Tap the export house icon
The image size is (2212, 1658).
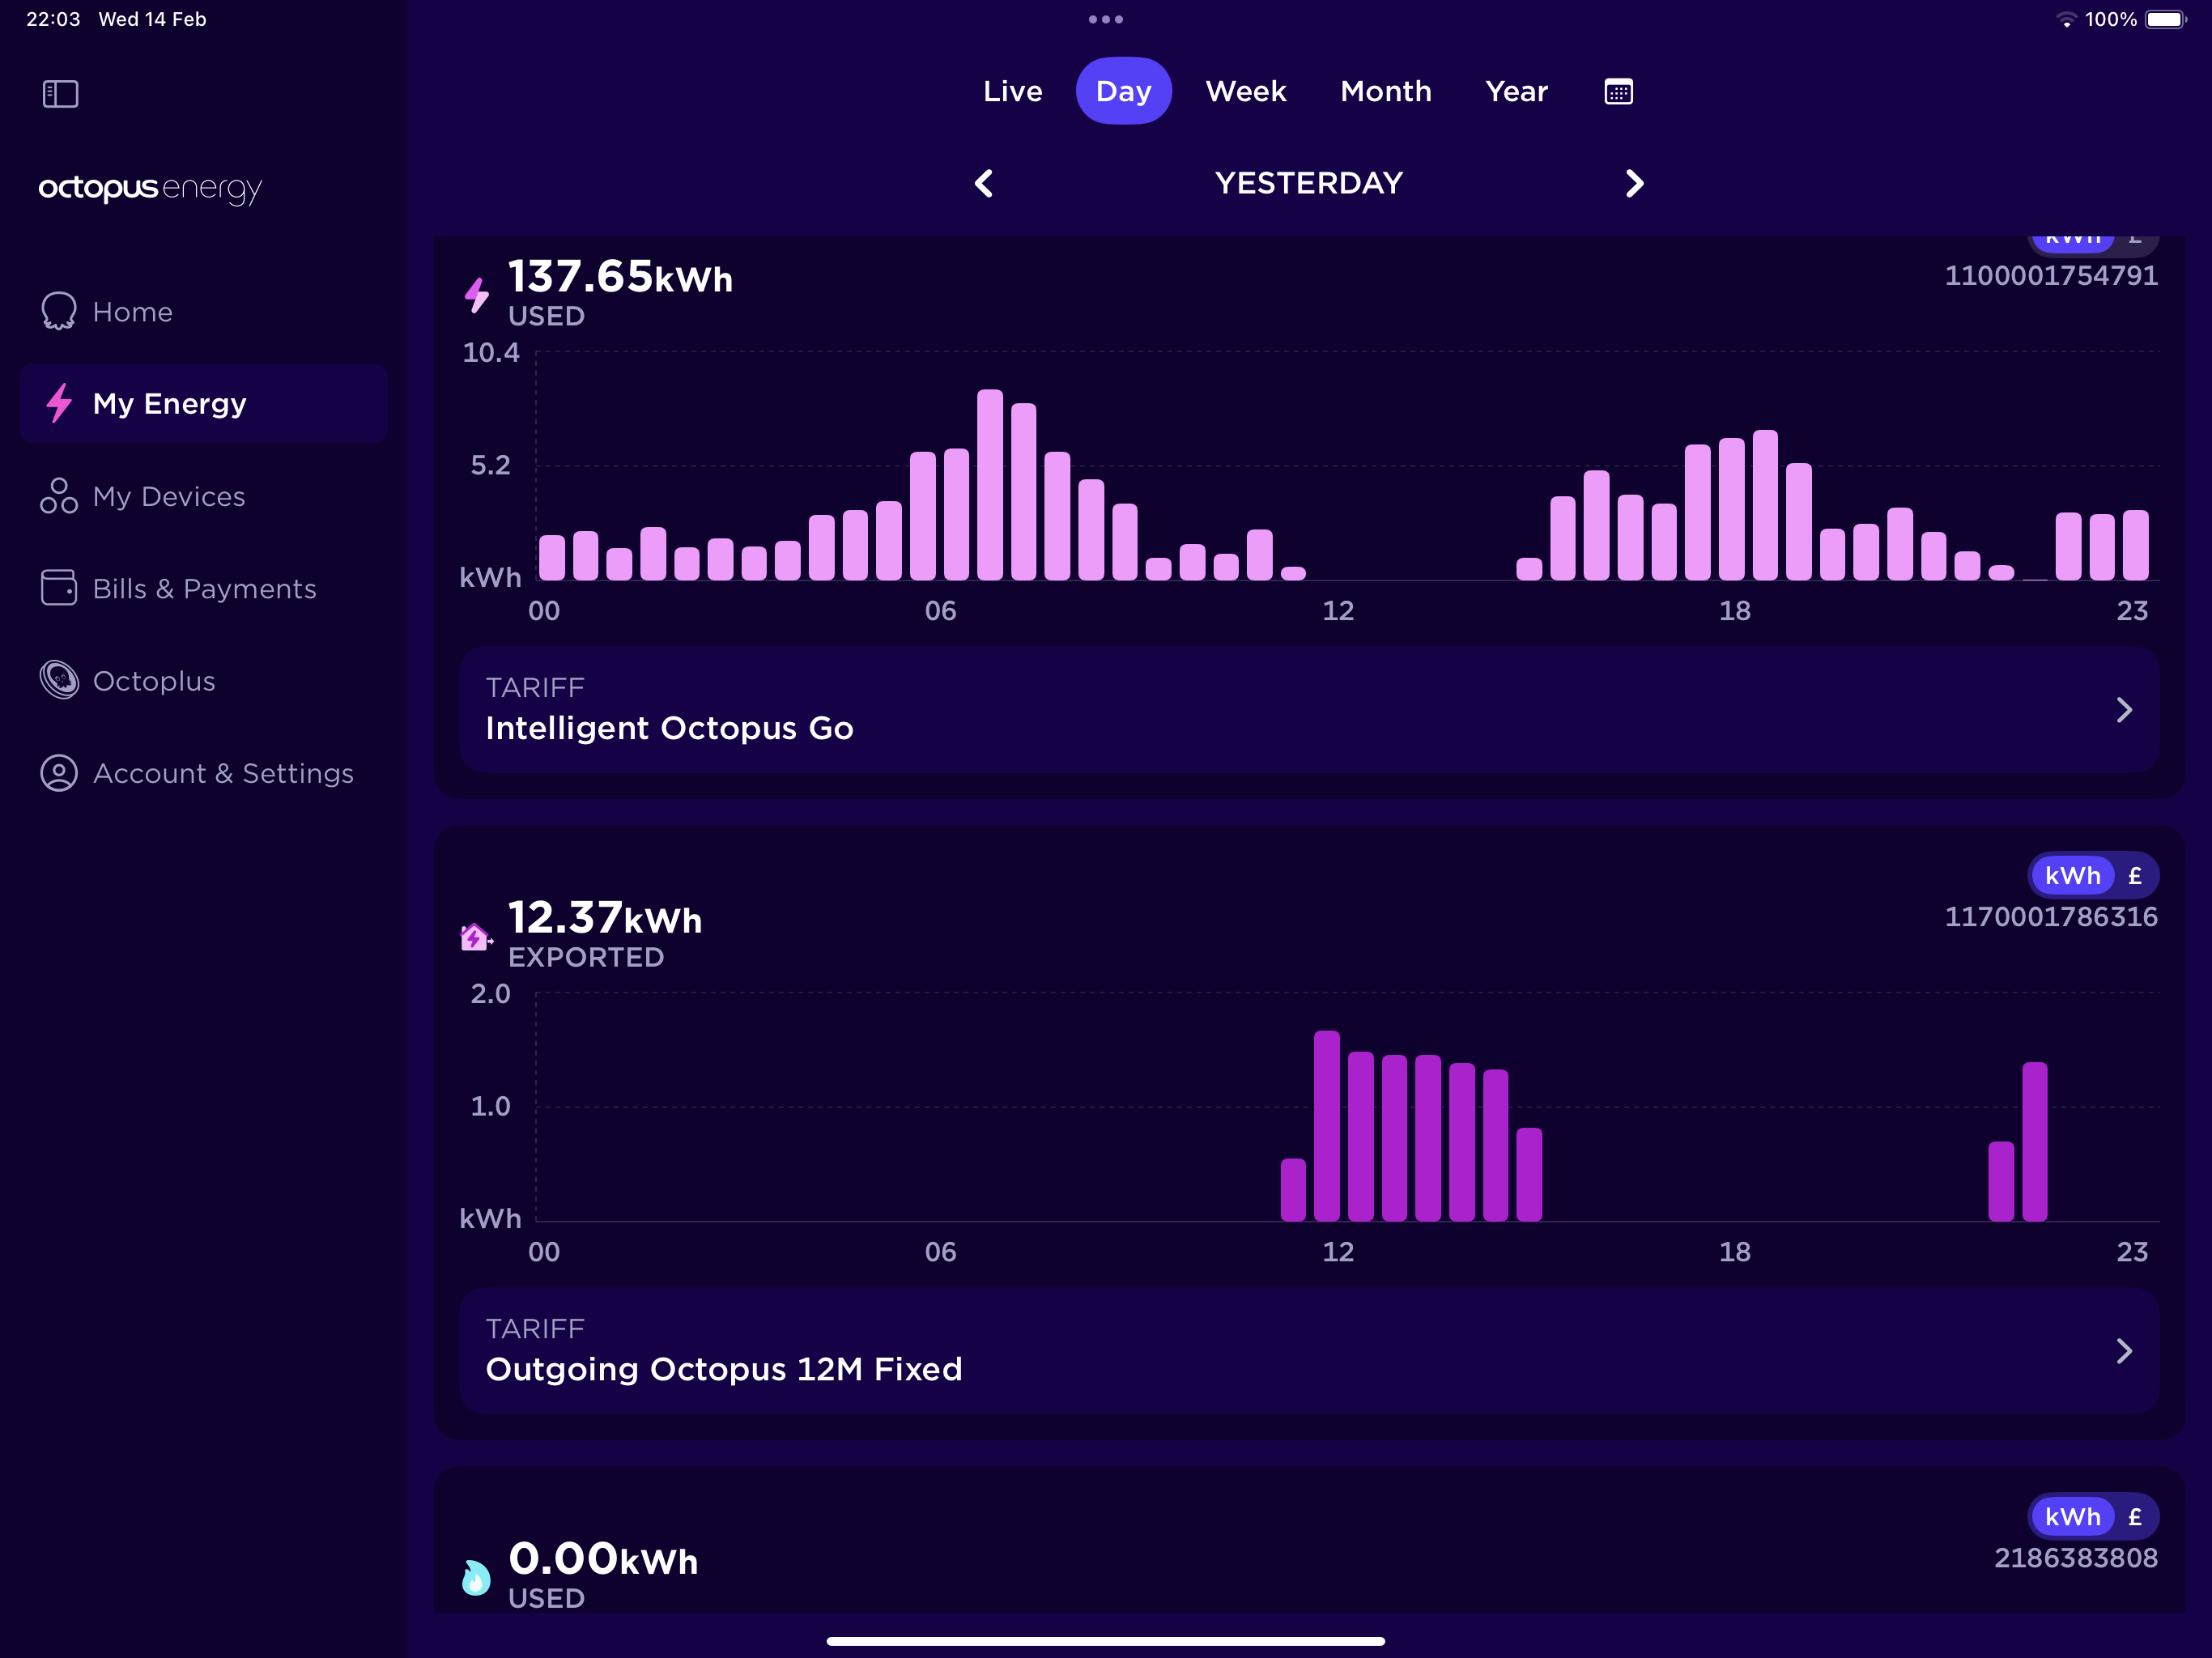[x=476, y=937]
